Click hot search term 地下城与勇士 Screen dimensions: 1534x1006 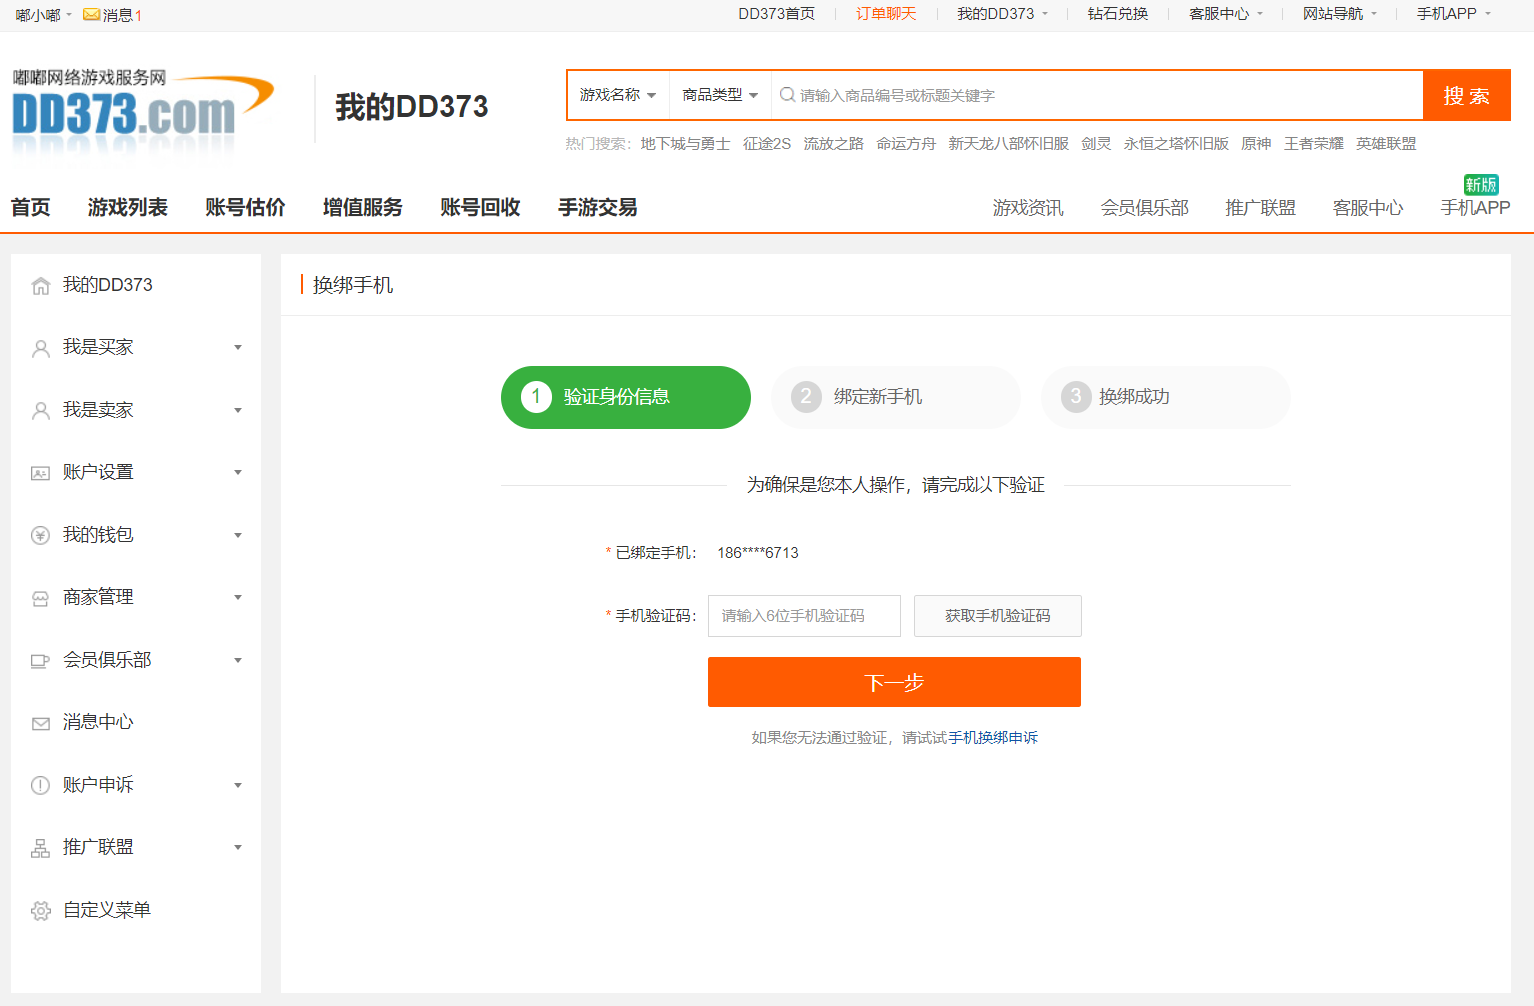tap(686, 144)
